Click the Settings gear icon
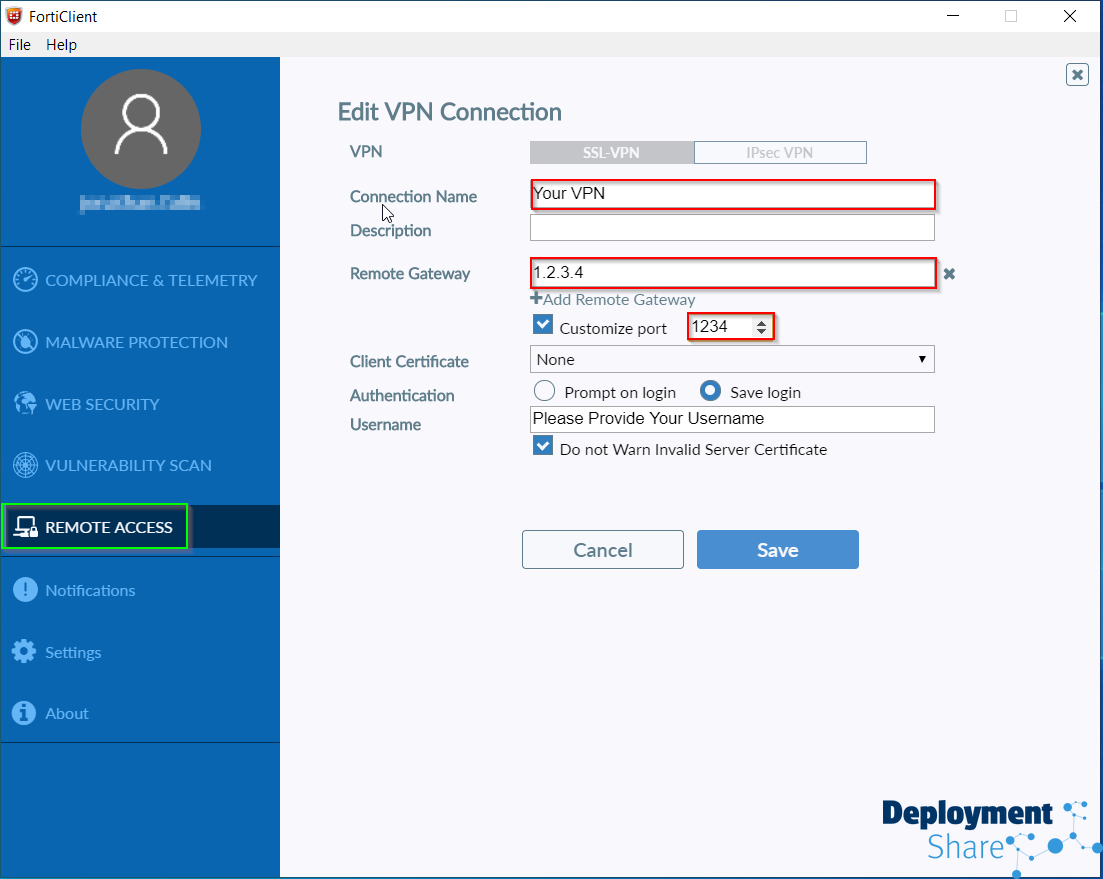1103x879 pixels. (24, 652)
